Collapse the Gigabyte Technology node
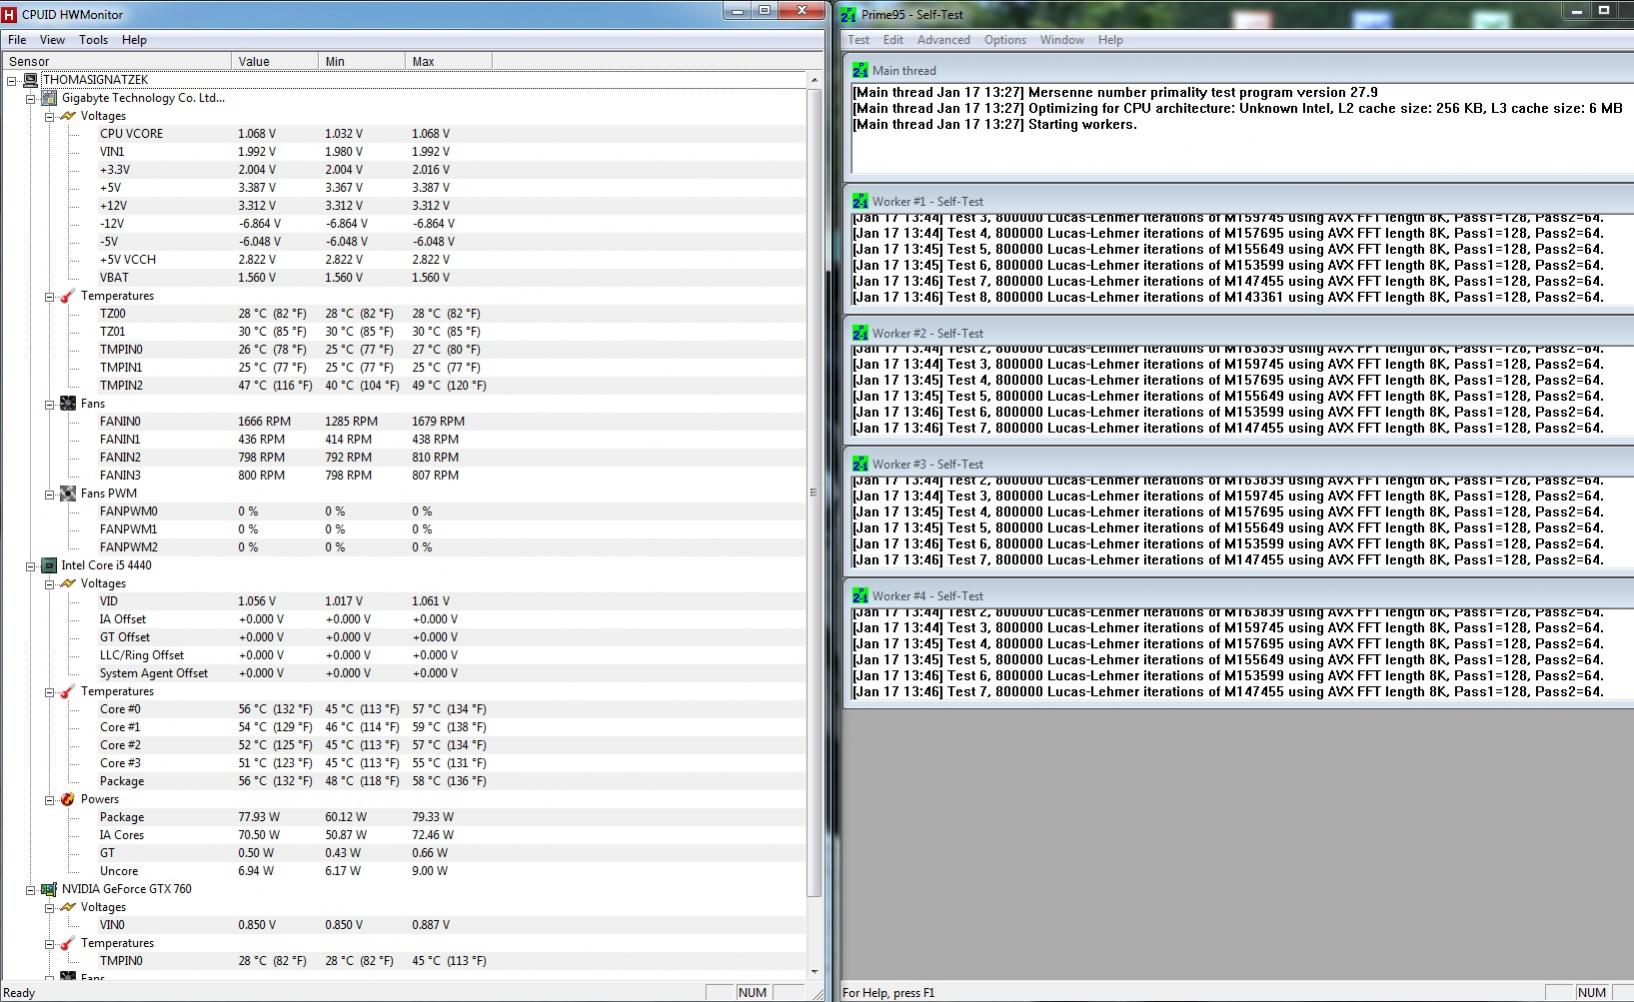The height and width of the screenshot is (1002, 1634). point(30,98)
